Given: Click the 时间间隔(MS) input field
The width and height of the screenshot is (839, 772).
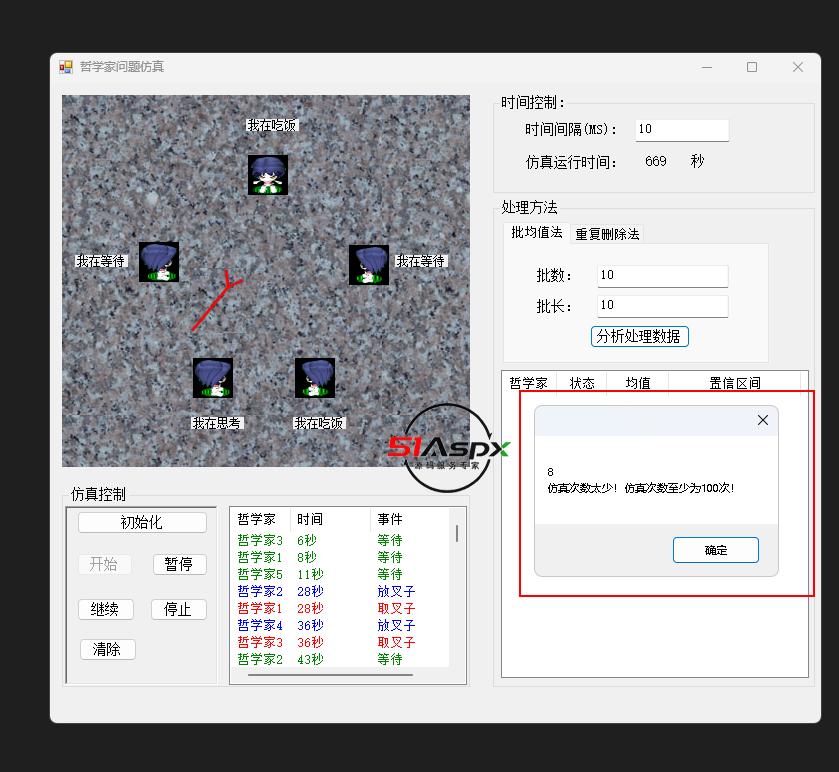Looking at the screenshot, I should pos(681,129).
